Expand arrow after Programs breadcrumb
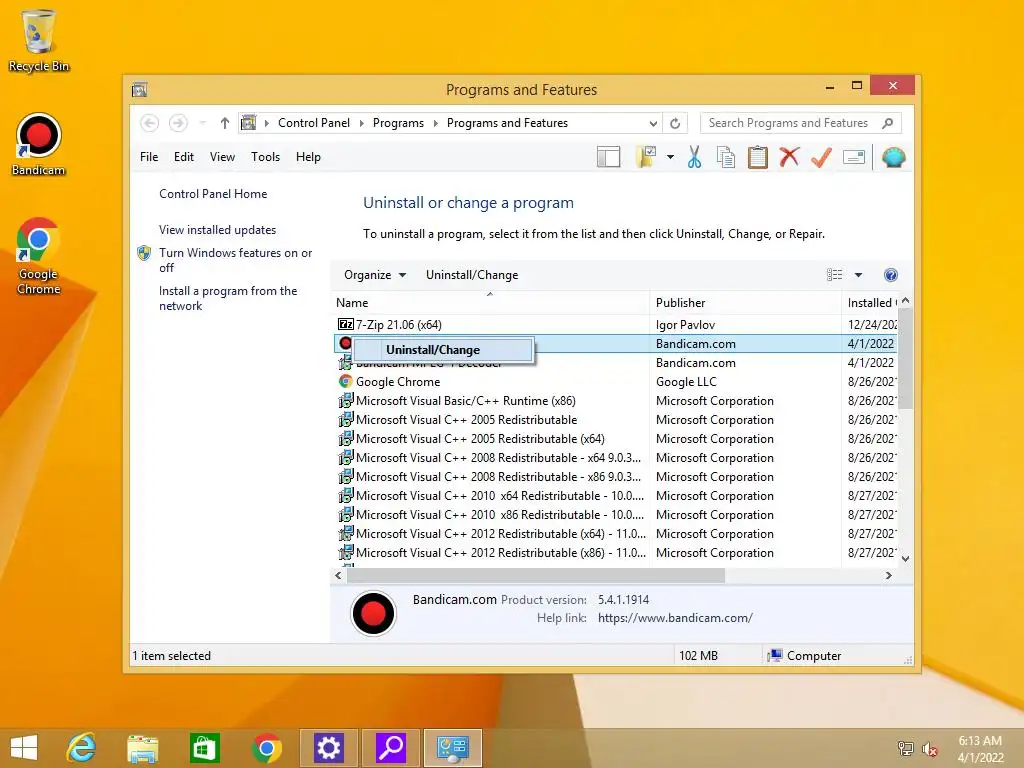 [436, 123]
